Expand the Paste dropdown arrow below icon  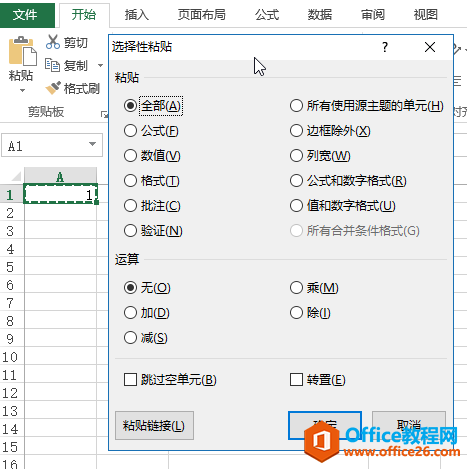[x=22, y=90]
